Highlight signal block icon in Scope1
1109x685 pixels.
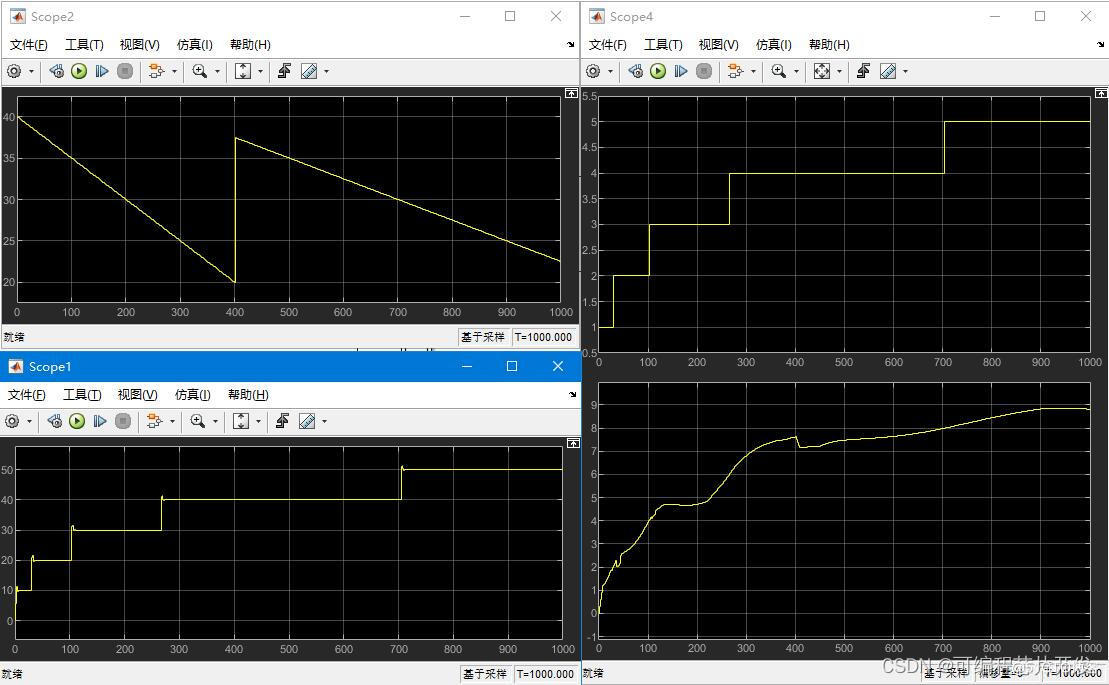[153, 421]
